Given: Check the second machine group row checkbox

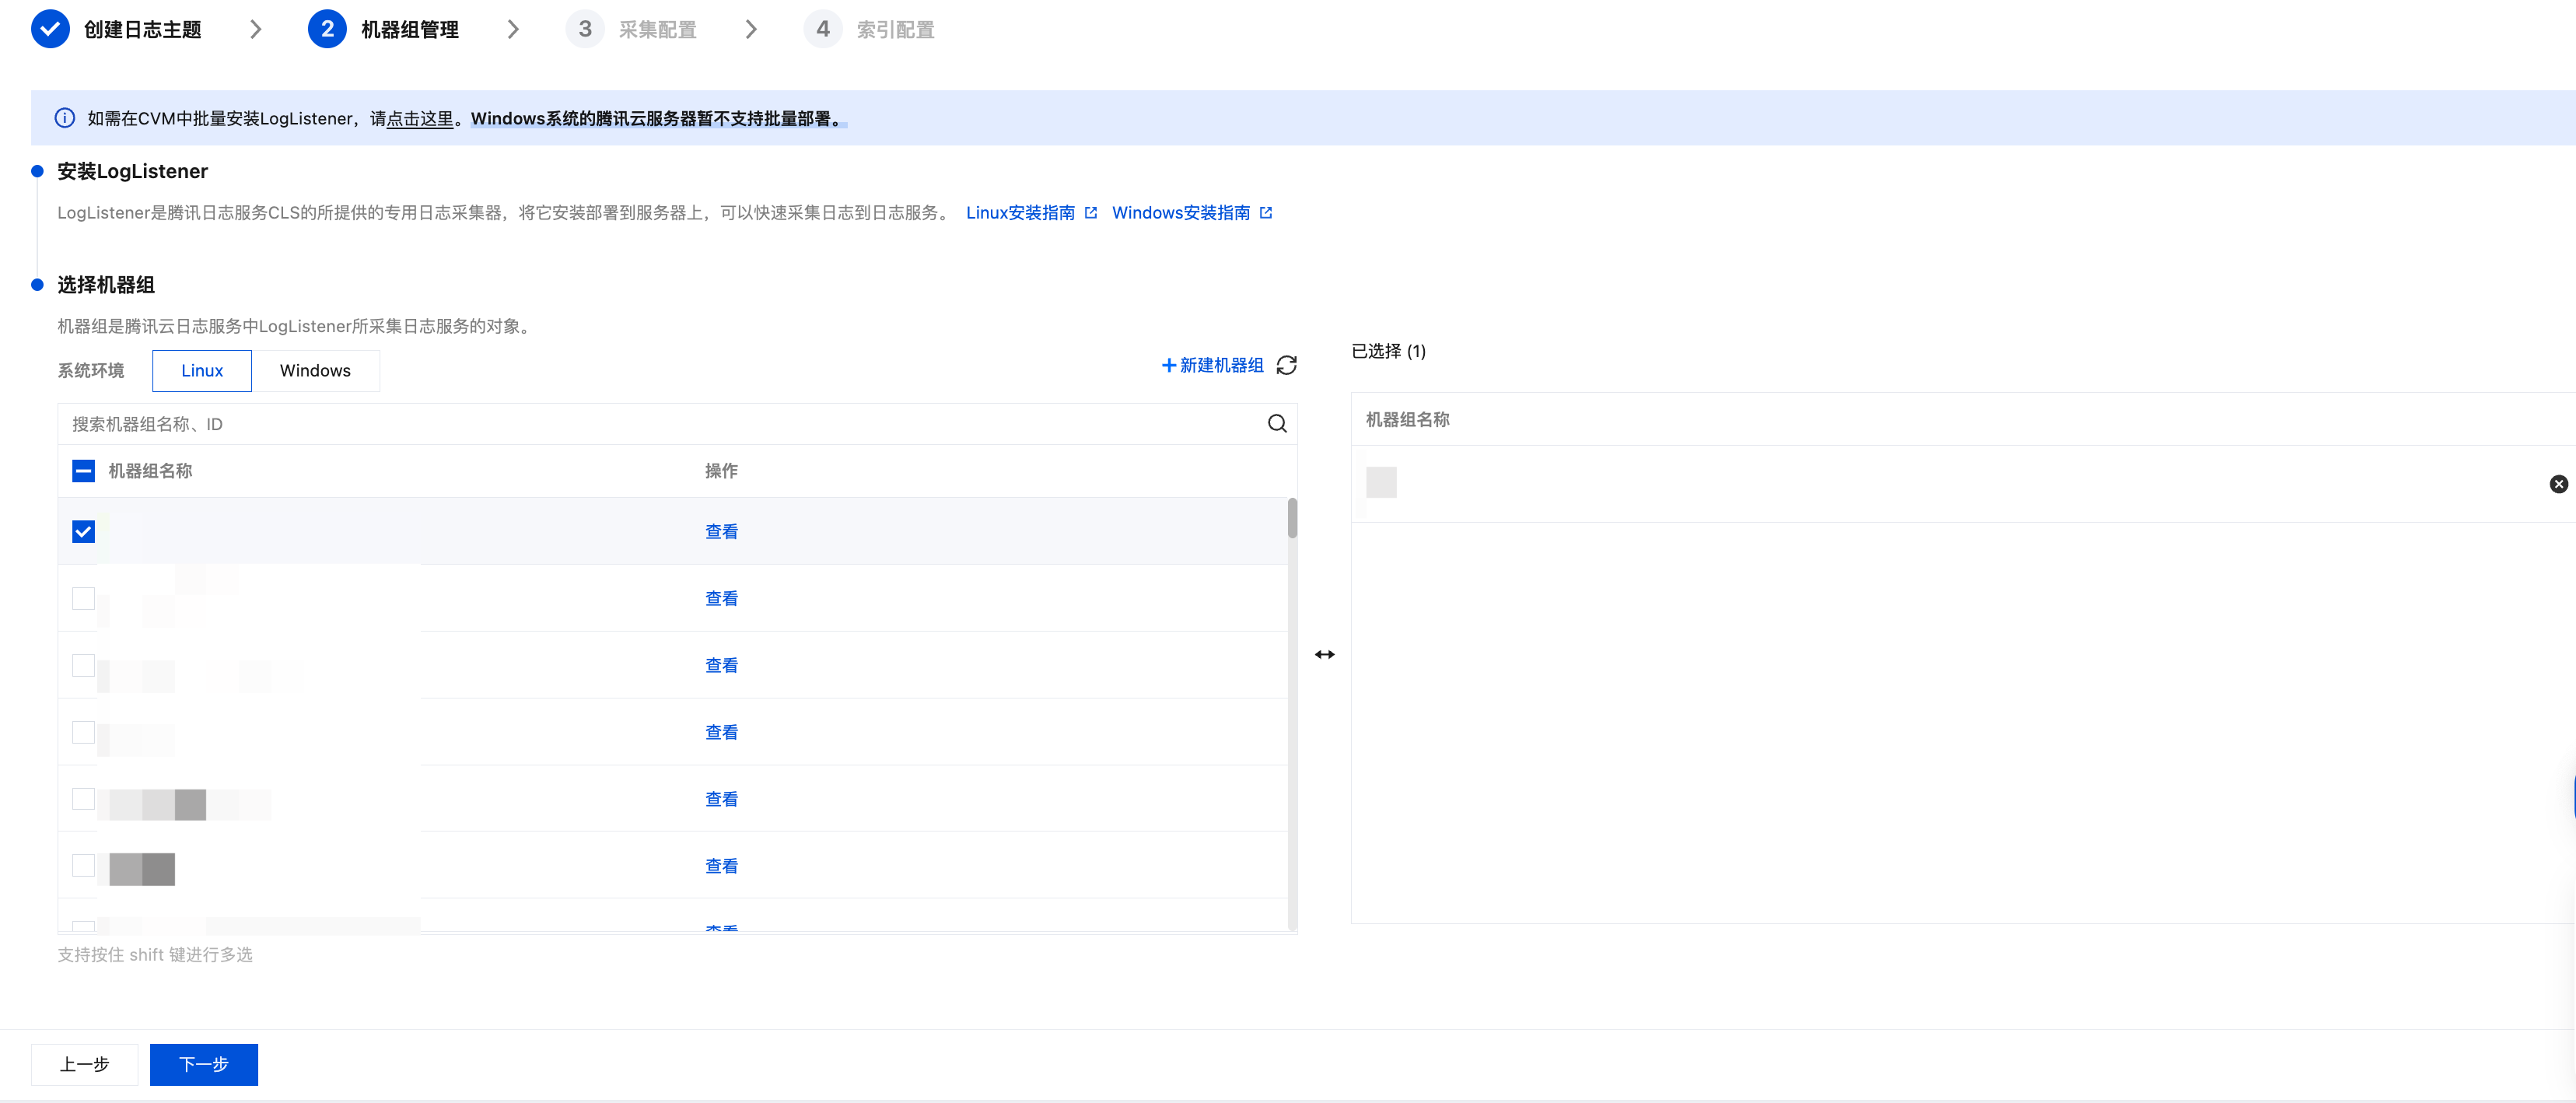Looking at the screenshot, I should pos(84,598).
